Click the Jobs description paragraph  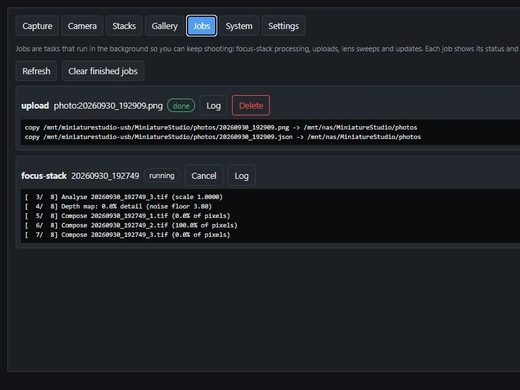268,49
